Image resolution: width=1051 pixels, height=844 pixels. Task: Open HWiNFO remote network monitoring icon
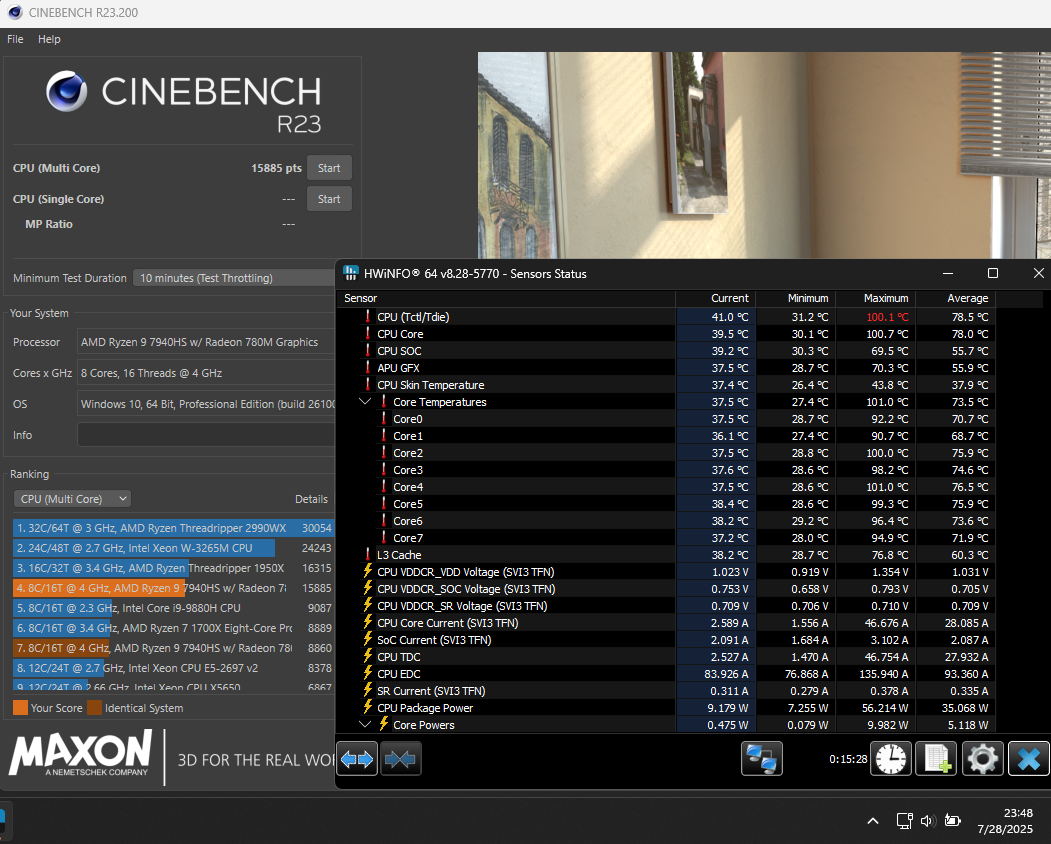click(761, 759)
